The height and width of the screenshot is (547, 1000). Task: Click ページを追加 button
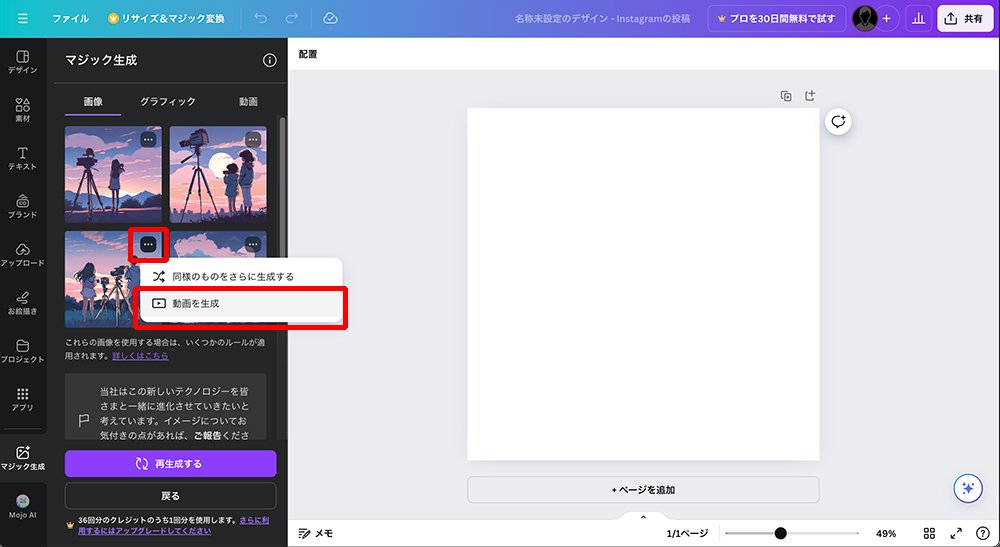coord(643,490)
